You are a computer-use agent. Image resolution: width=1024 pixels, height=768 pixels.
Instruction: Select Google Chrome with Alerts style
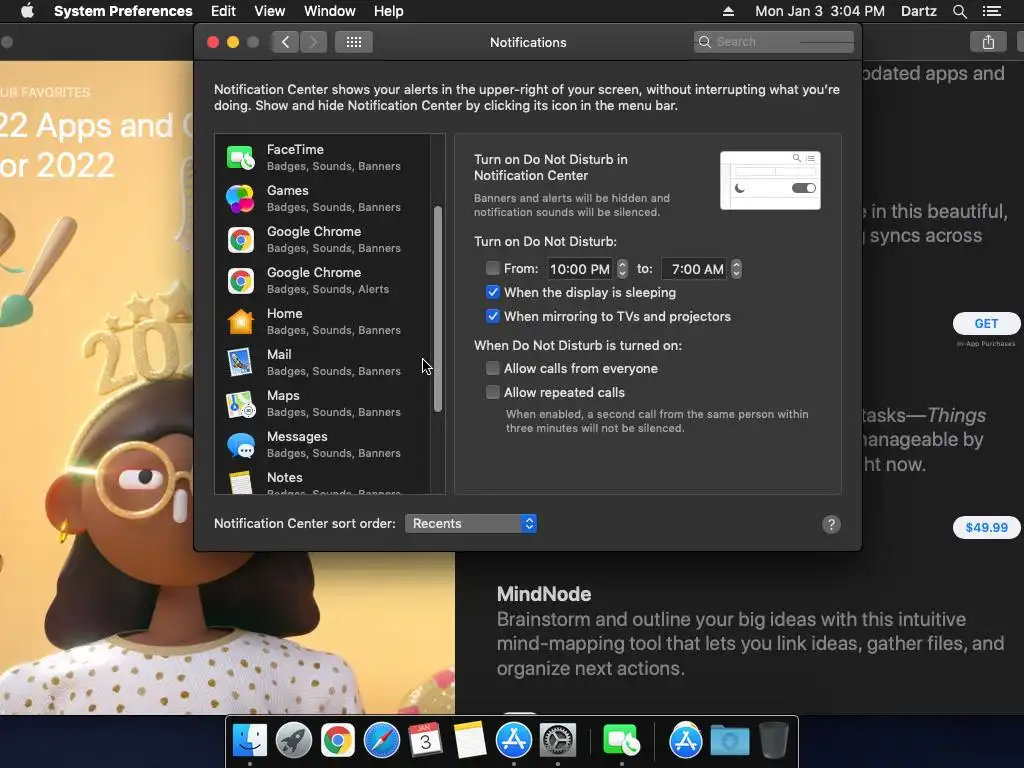pos(323,281)
